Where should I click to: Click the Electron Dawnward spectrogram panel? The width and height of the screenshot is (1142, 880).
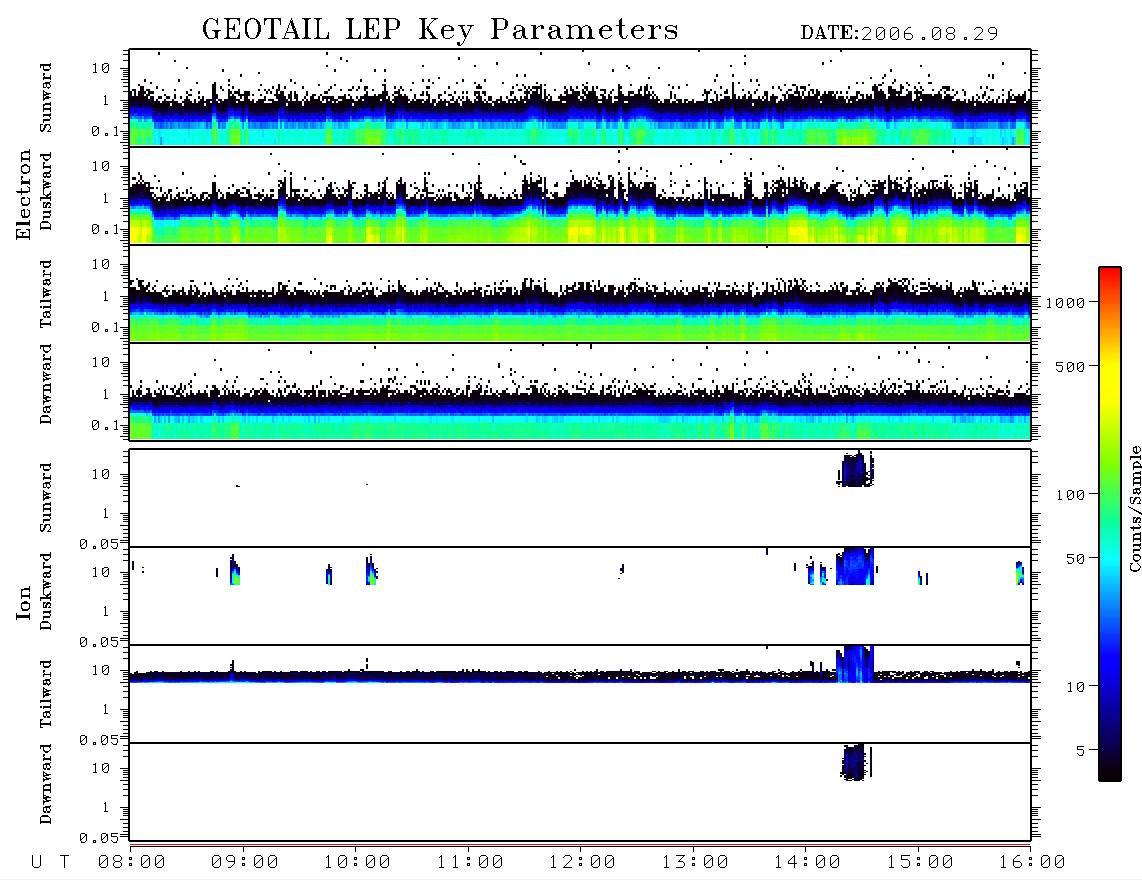click(x=580, y=391)
